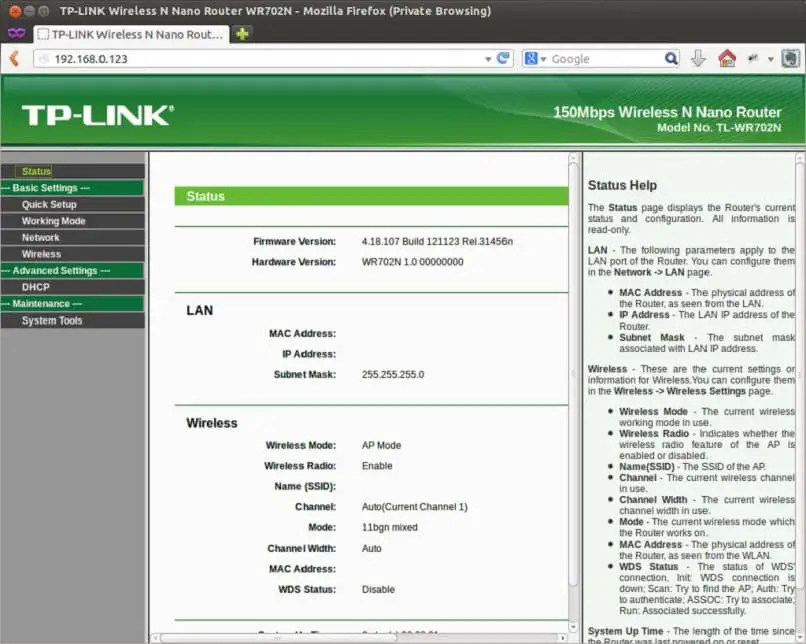Click the Status Help heading
The width and height of the screenshot is (806, 644).
[622, 185]
